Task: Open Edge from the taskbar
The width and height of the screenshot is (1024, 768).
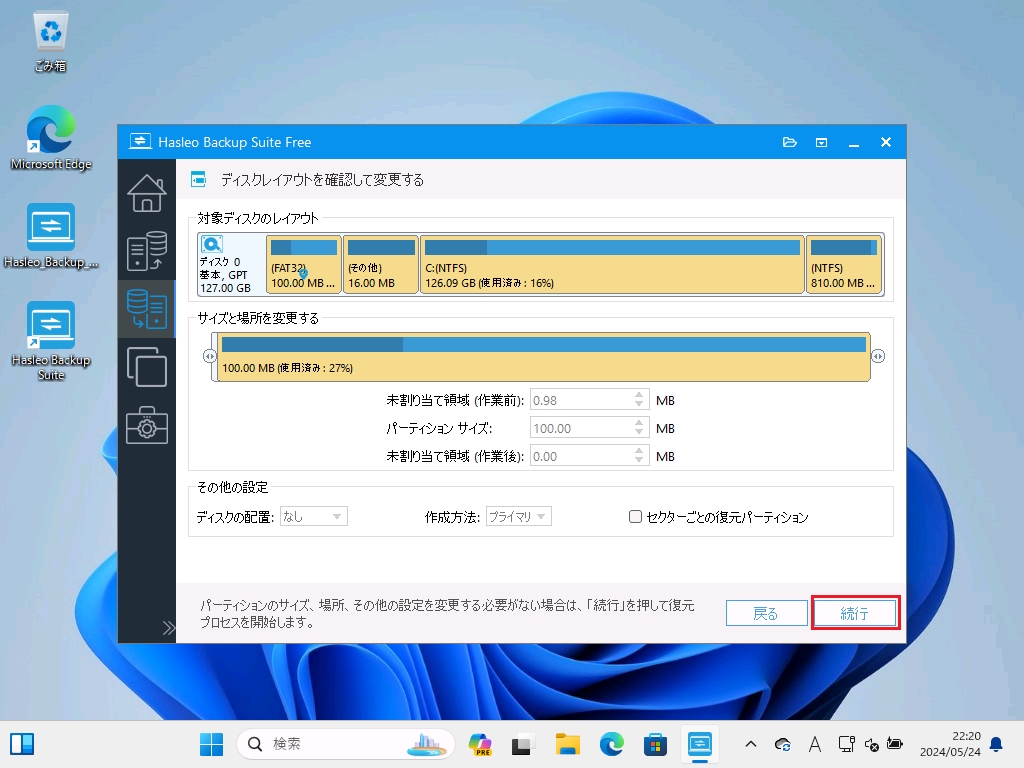Action: (x=611, y=744)
